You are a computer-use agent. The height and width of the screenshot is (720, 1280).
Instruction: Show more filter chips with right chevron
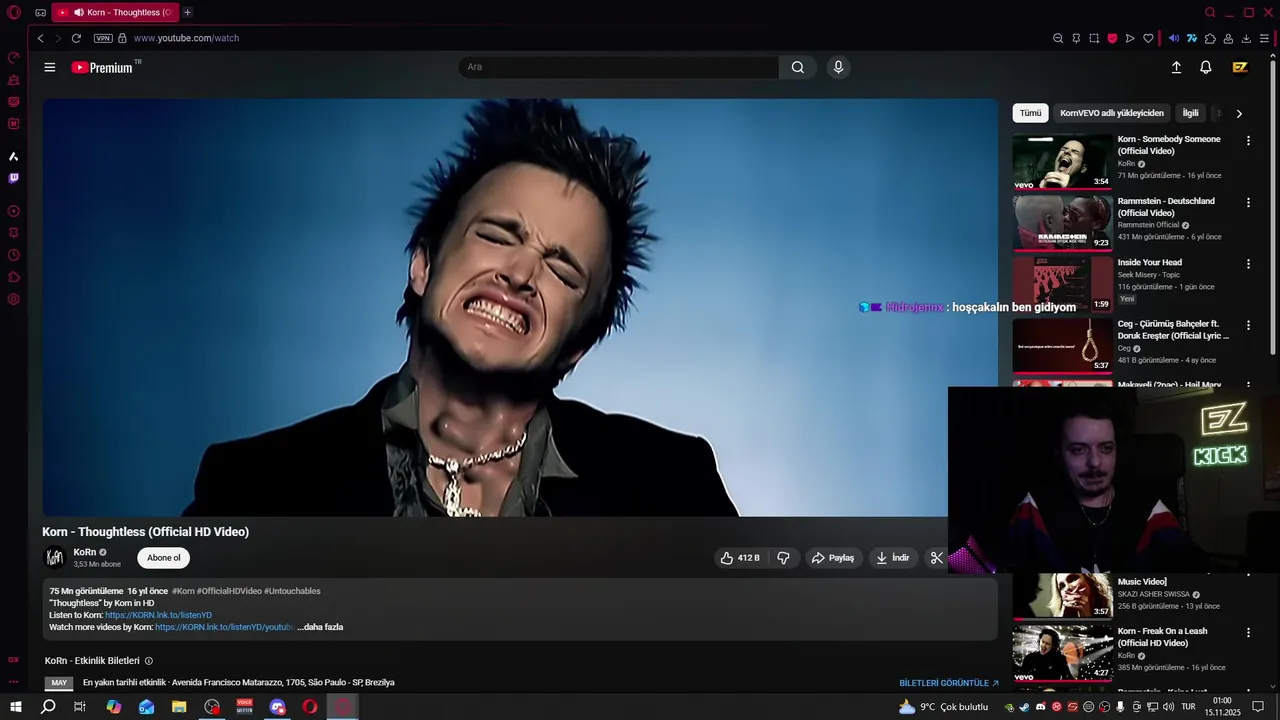[1239, 114]
